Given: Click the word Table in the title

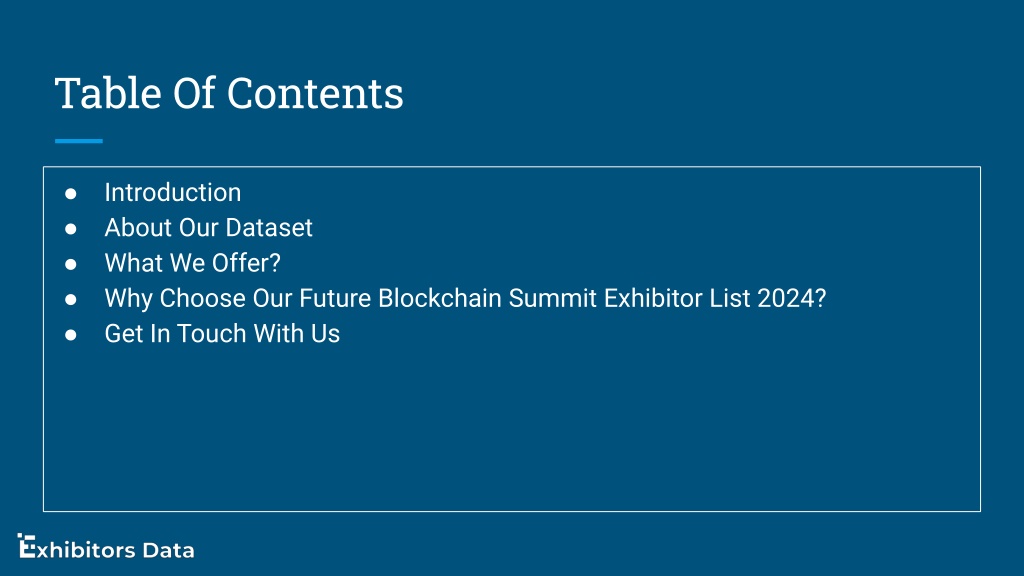Looking at the screenshot, I should coord(108,93).
